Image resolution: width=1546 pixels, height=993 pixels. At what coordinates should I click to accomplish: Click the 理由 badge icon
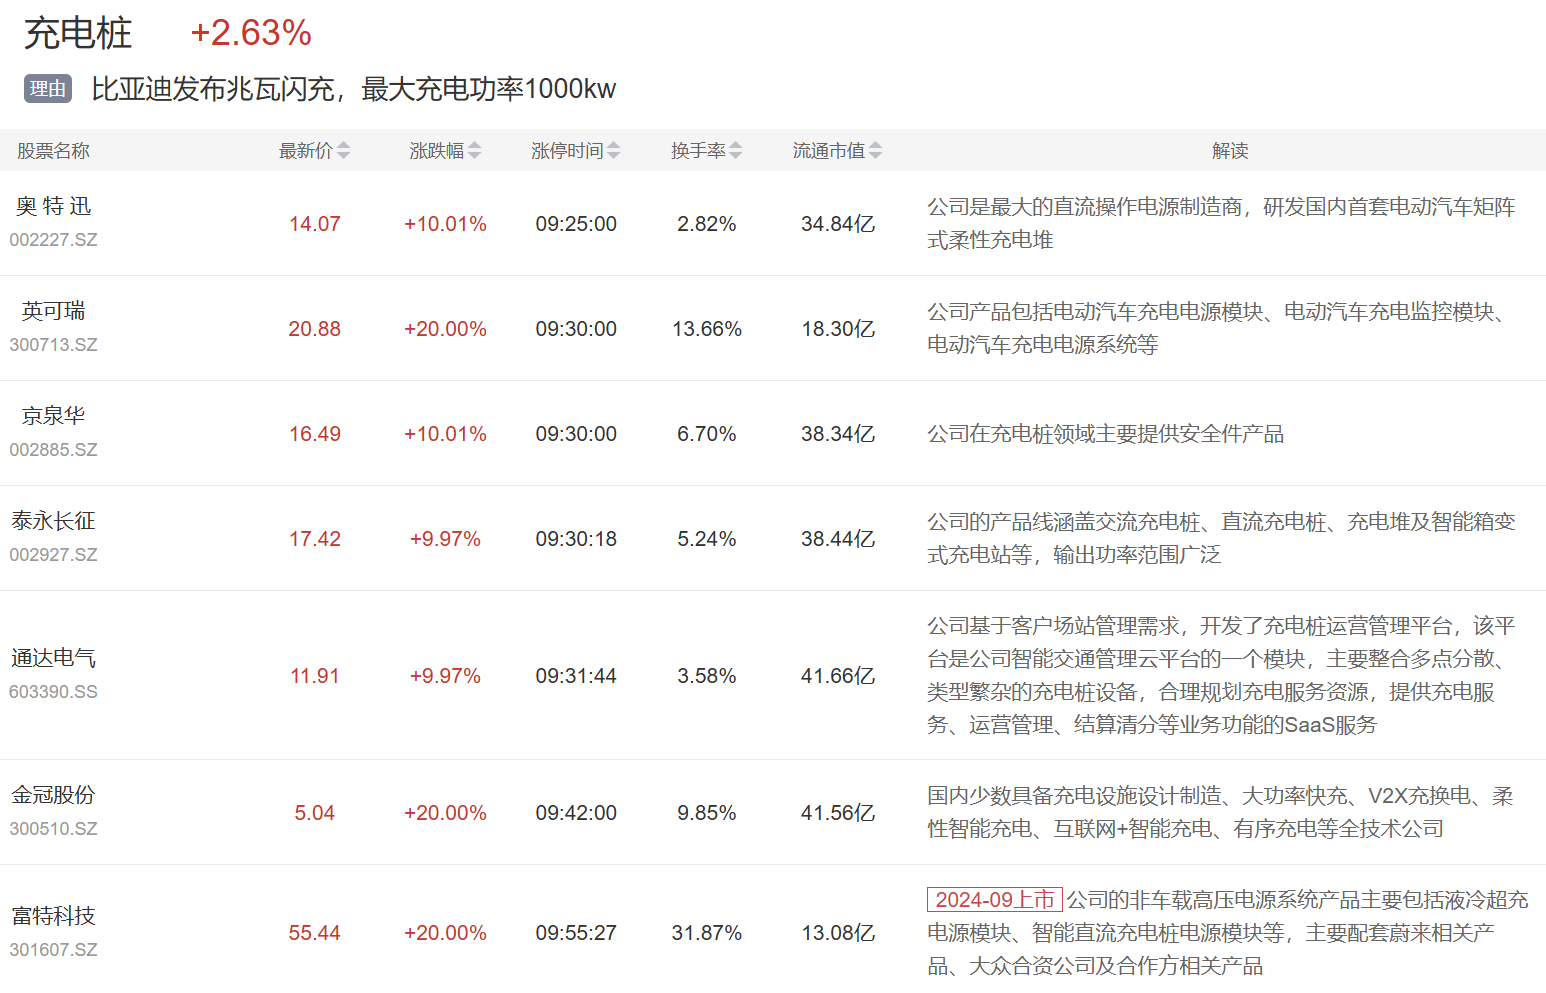click(47, 89)
